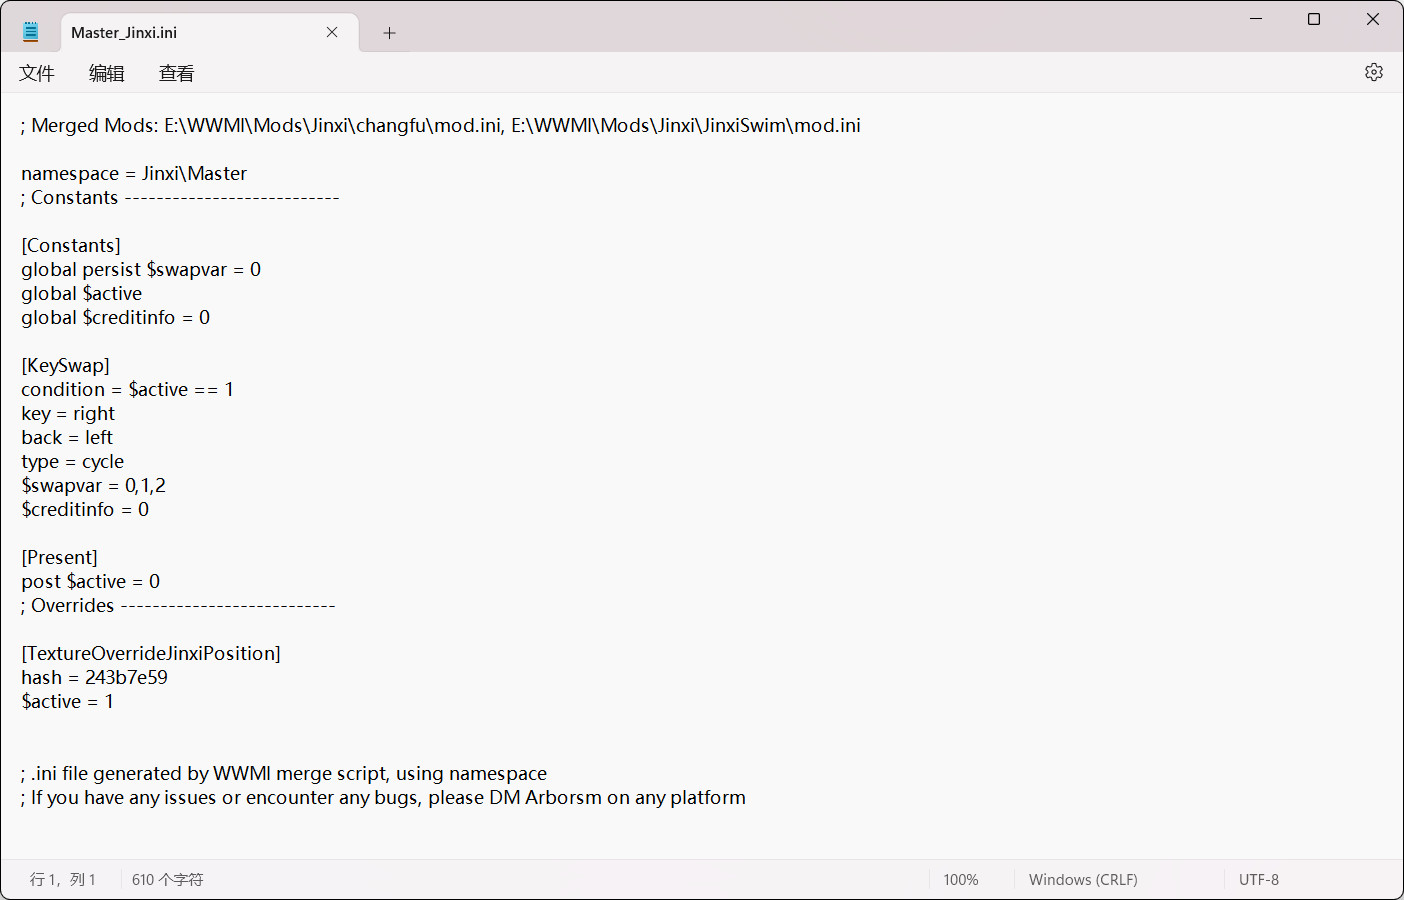Click the [TextureOverrideJinxiPosition] line
Image resolution: width=1404 pixels, height=900 pixels.
click(x=151, y=653)
